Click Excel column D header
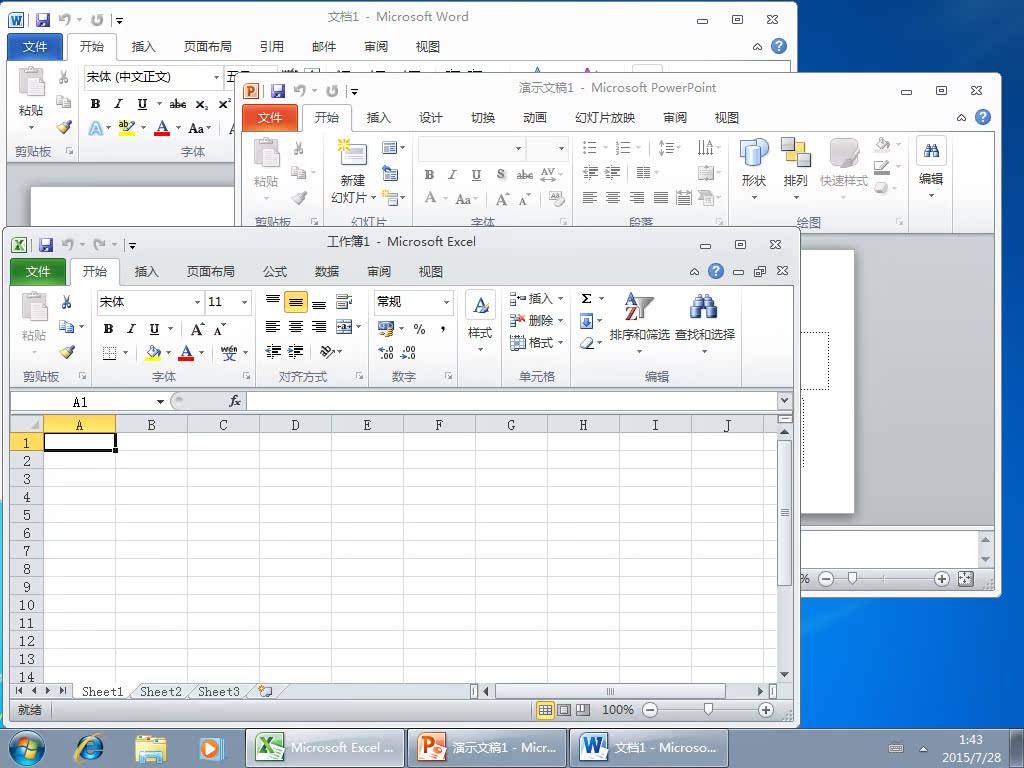 pyautogui.click(x=295, y=424)
